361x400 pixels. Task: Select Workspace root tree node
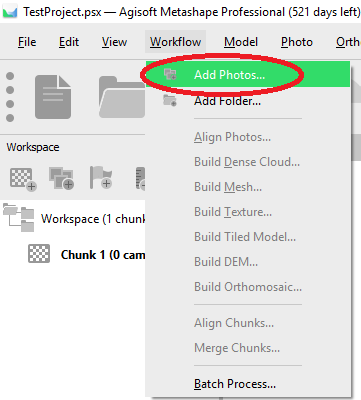93,219
